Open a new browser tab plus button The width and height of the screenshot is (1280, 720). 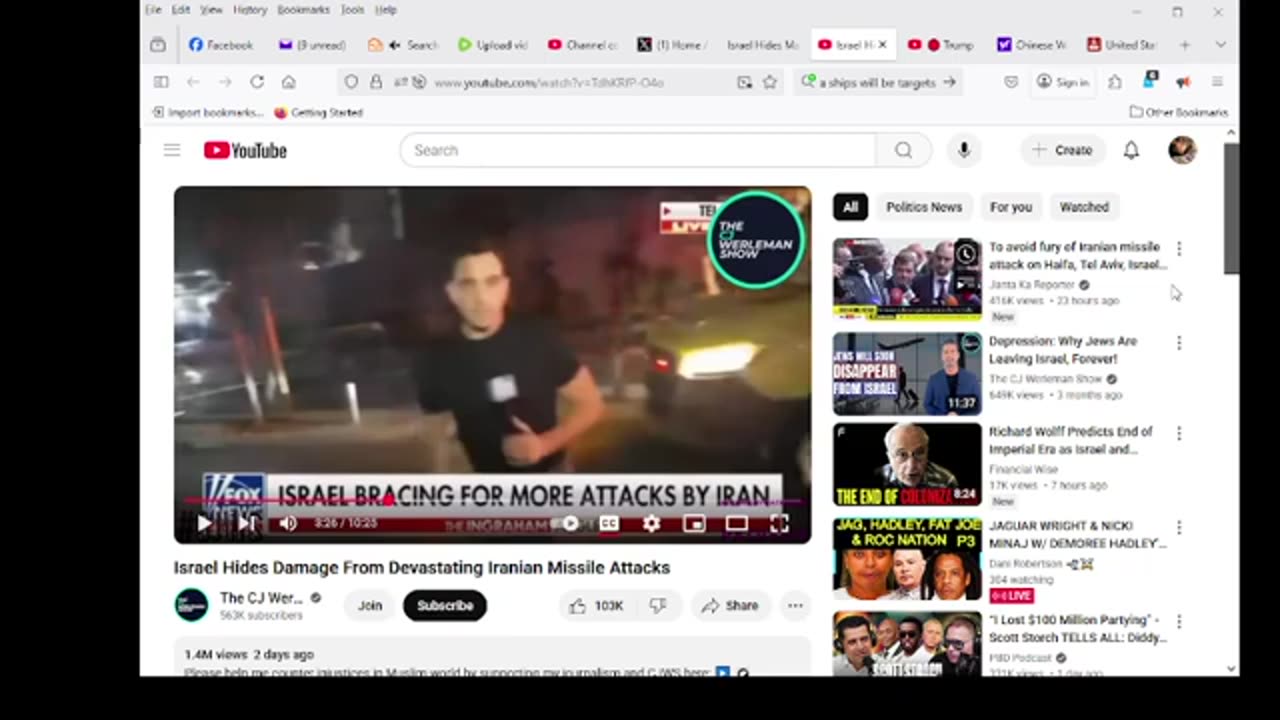click(1185, 45)
